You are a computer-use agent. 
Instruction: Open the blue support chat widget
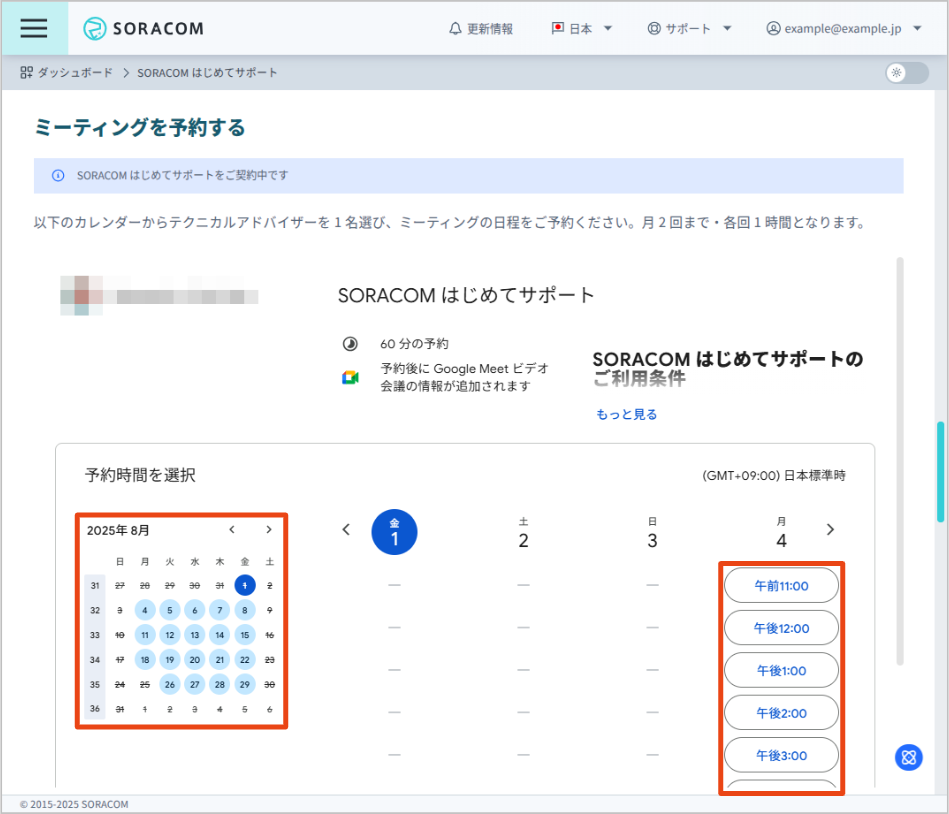pyautogui.click(x=908, y=757)
